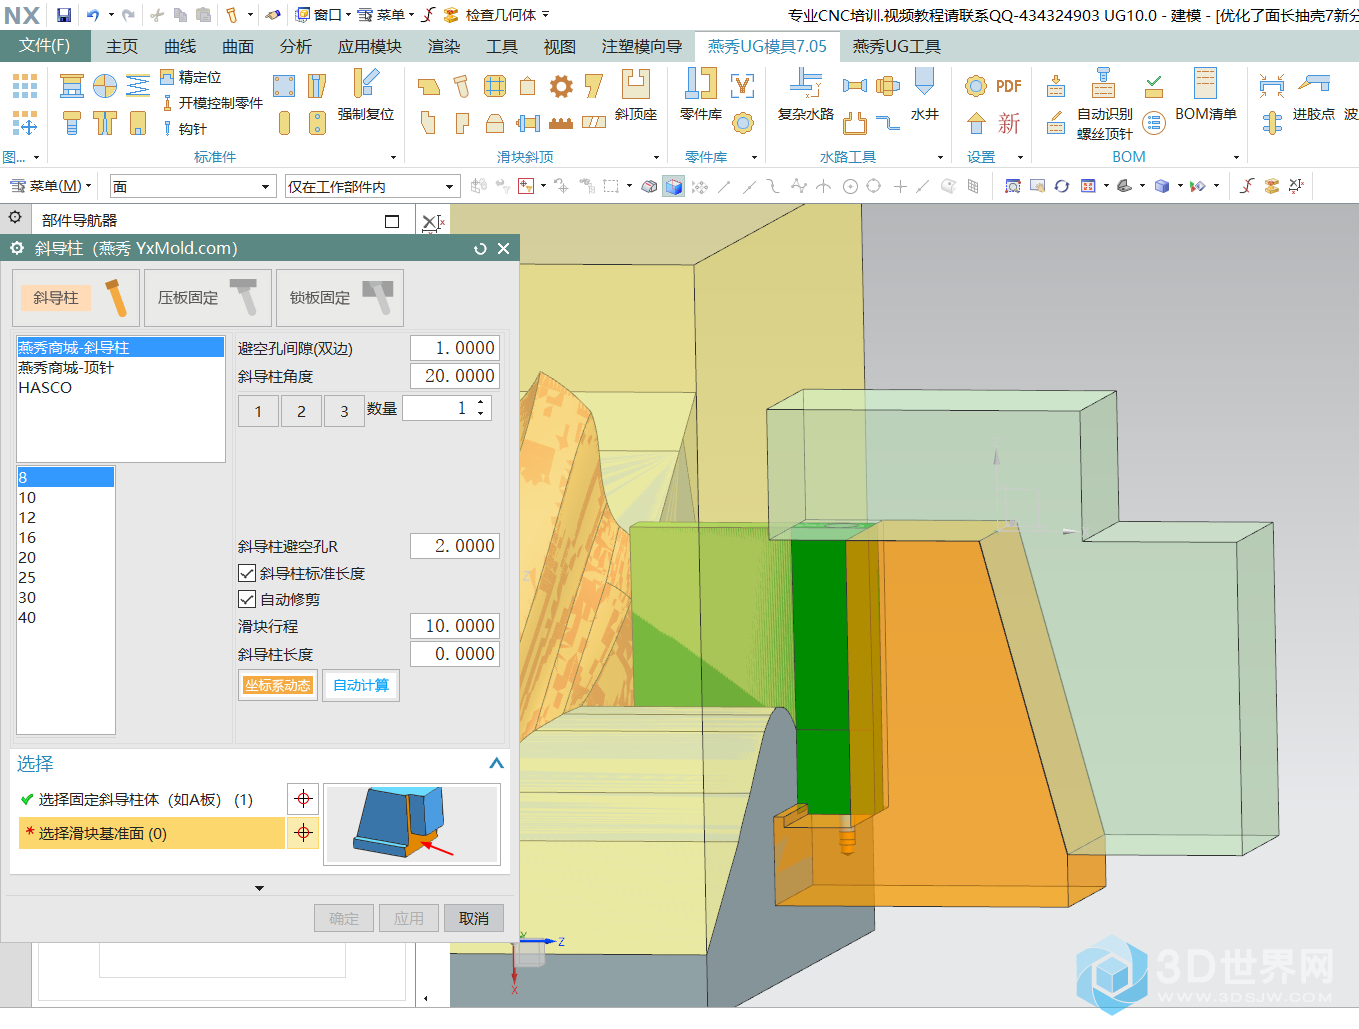Switch to the 燕秀UG工具 tab
The height and width of the screenshot is (1029, 1359).
(x=897, y=46)
